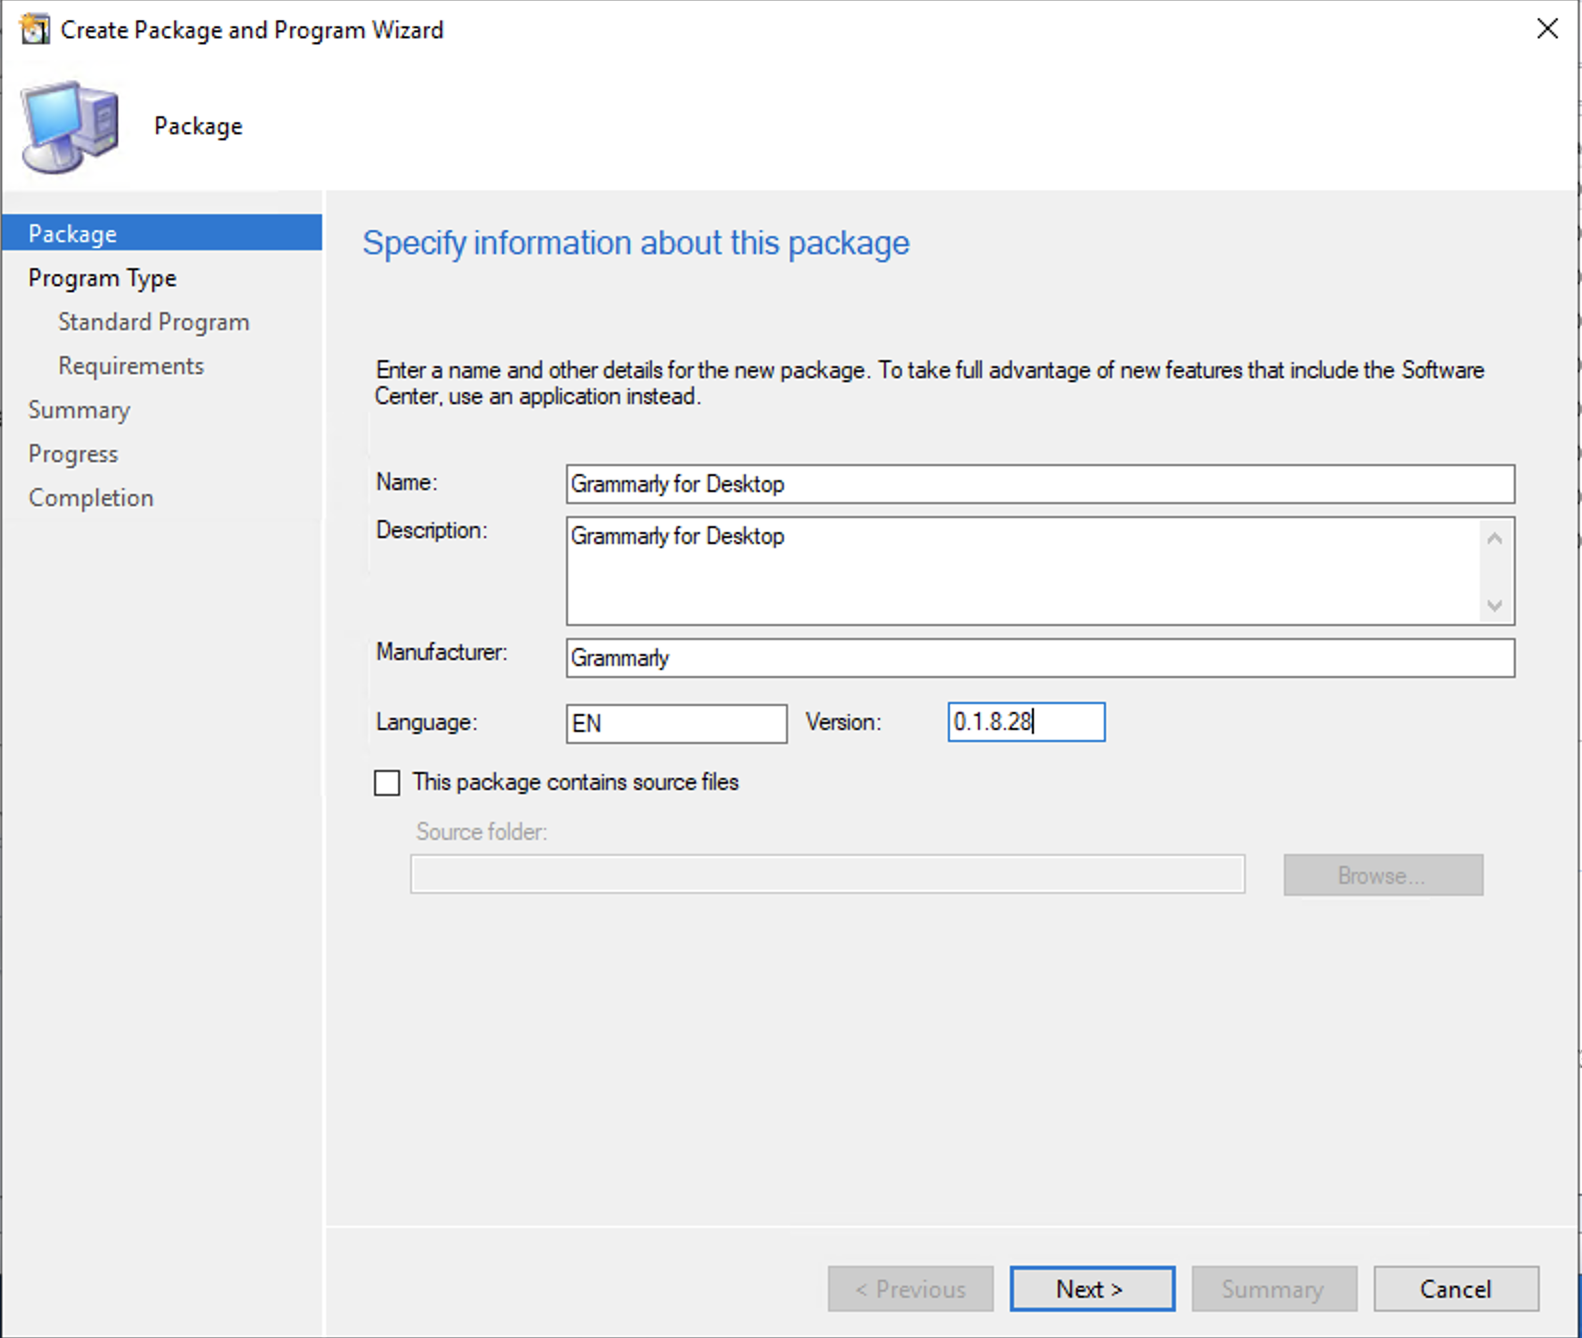Focus the Name input field
The height and width of the screenshot is (1338, 1582).
[1040, 484]
